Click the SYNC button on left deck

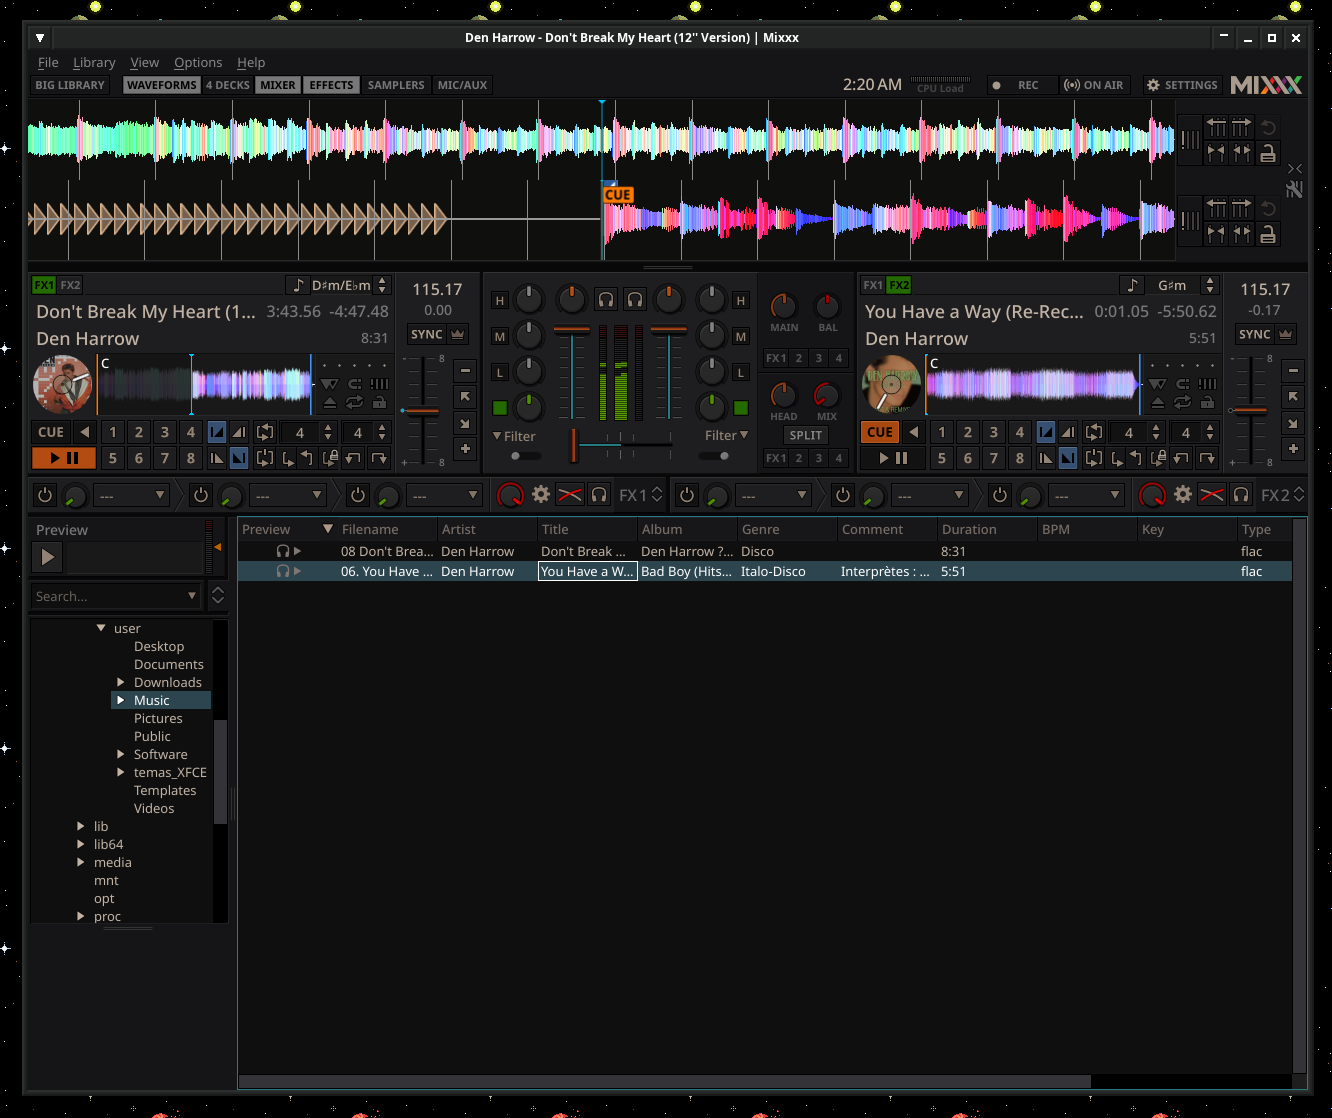point(427,335)
